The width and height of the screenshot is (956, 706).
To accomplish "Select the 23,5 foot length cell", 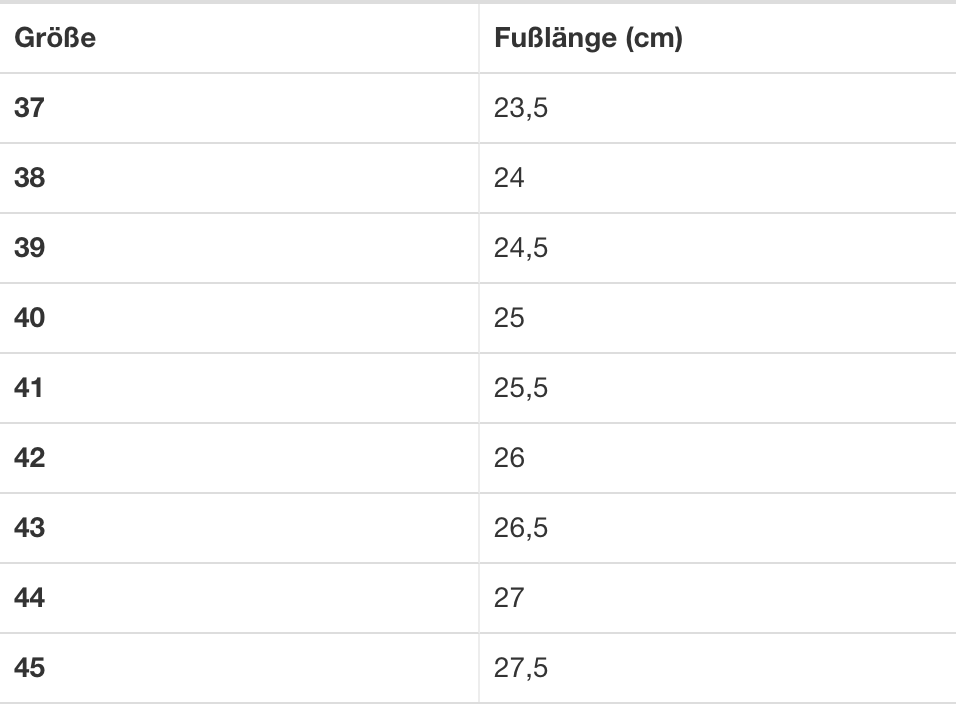I will [x=521, y=108].
